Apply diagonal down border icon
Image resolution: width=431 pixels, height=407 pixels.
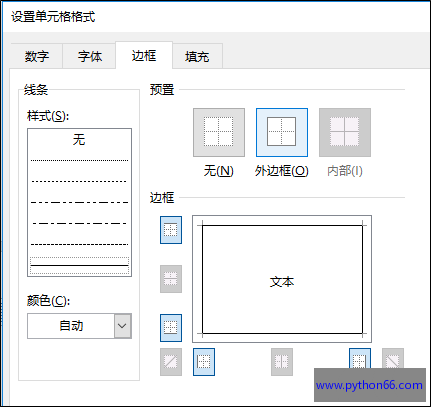click(393, 359)
